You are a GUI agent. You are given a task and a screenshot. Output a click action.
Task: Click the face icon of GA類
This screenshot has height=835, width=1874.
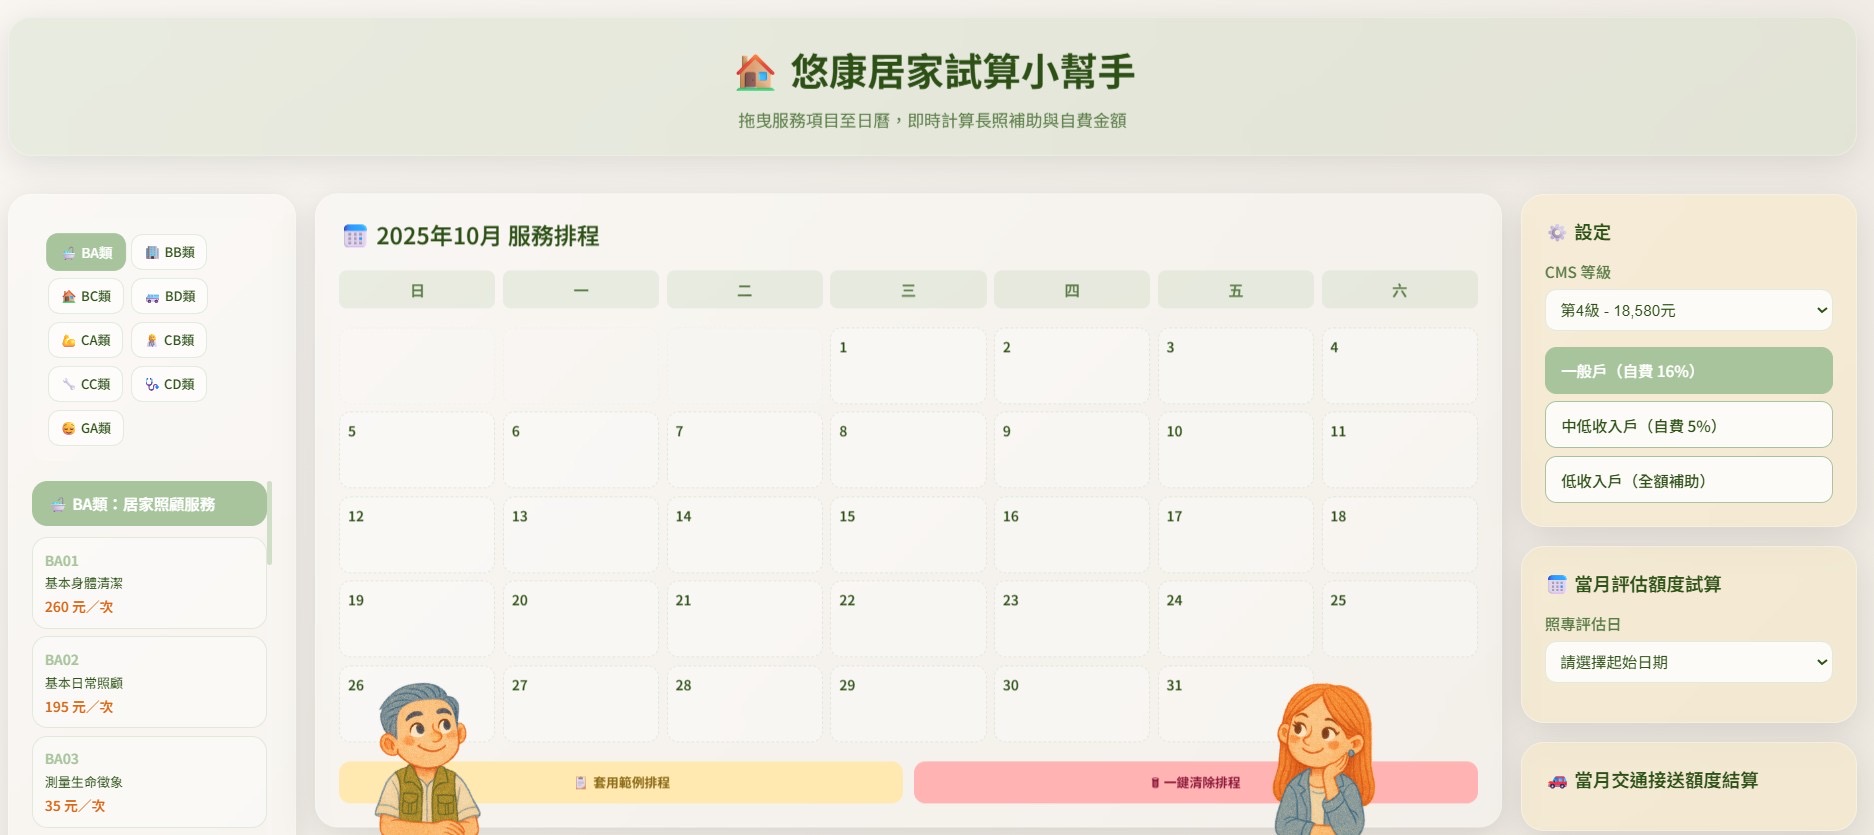pos(68,428)
